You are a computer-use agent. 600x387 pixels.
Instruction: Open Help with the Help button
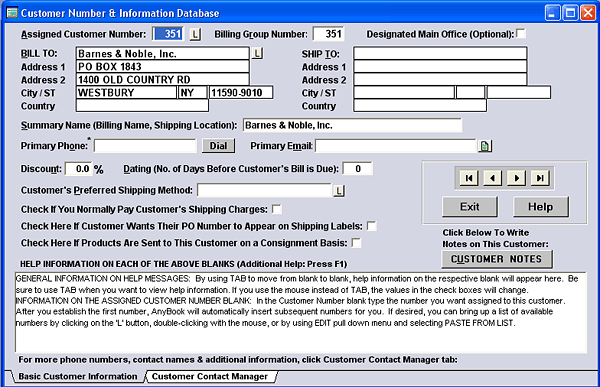click(541, 207)
